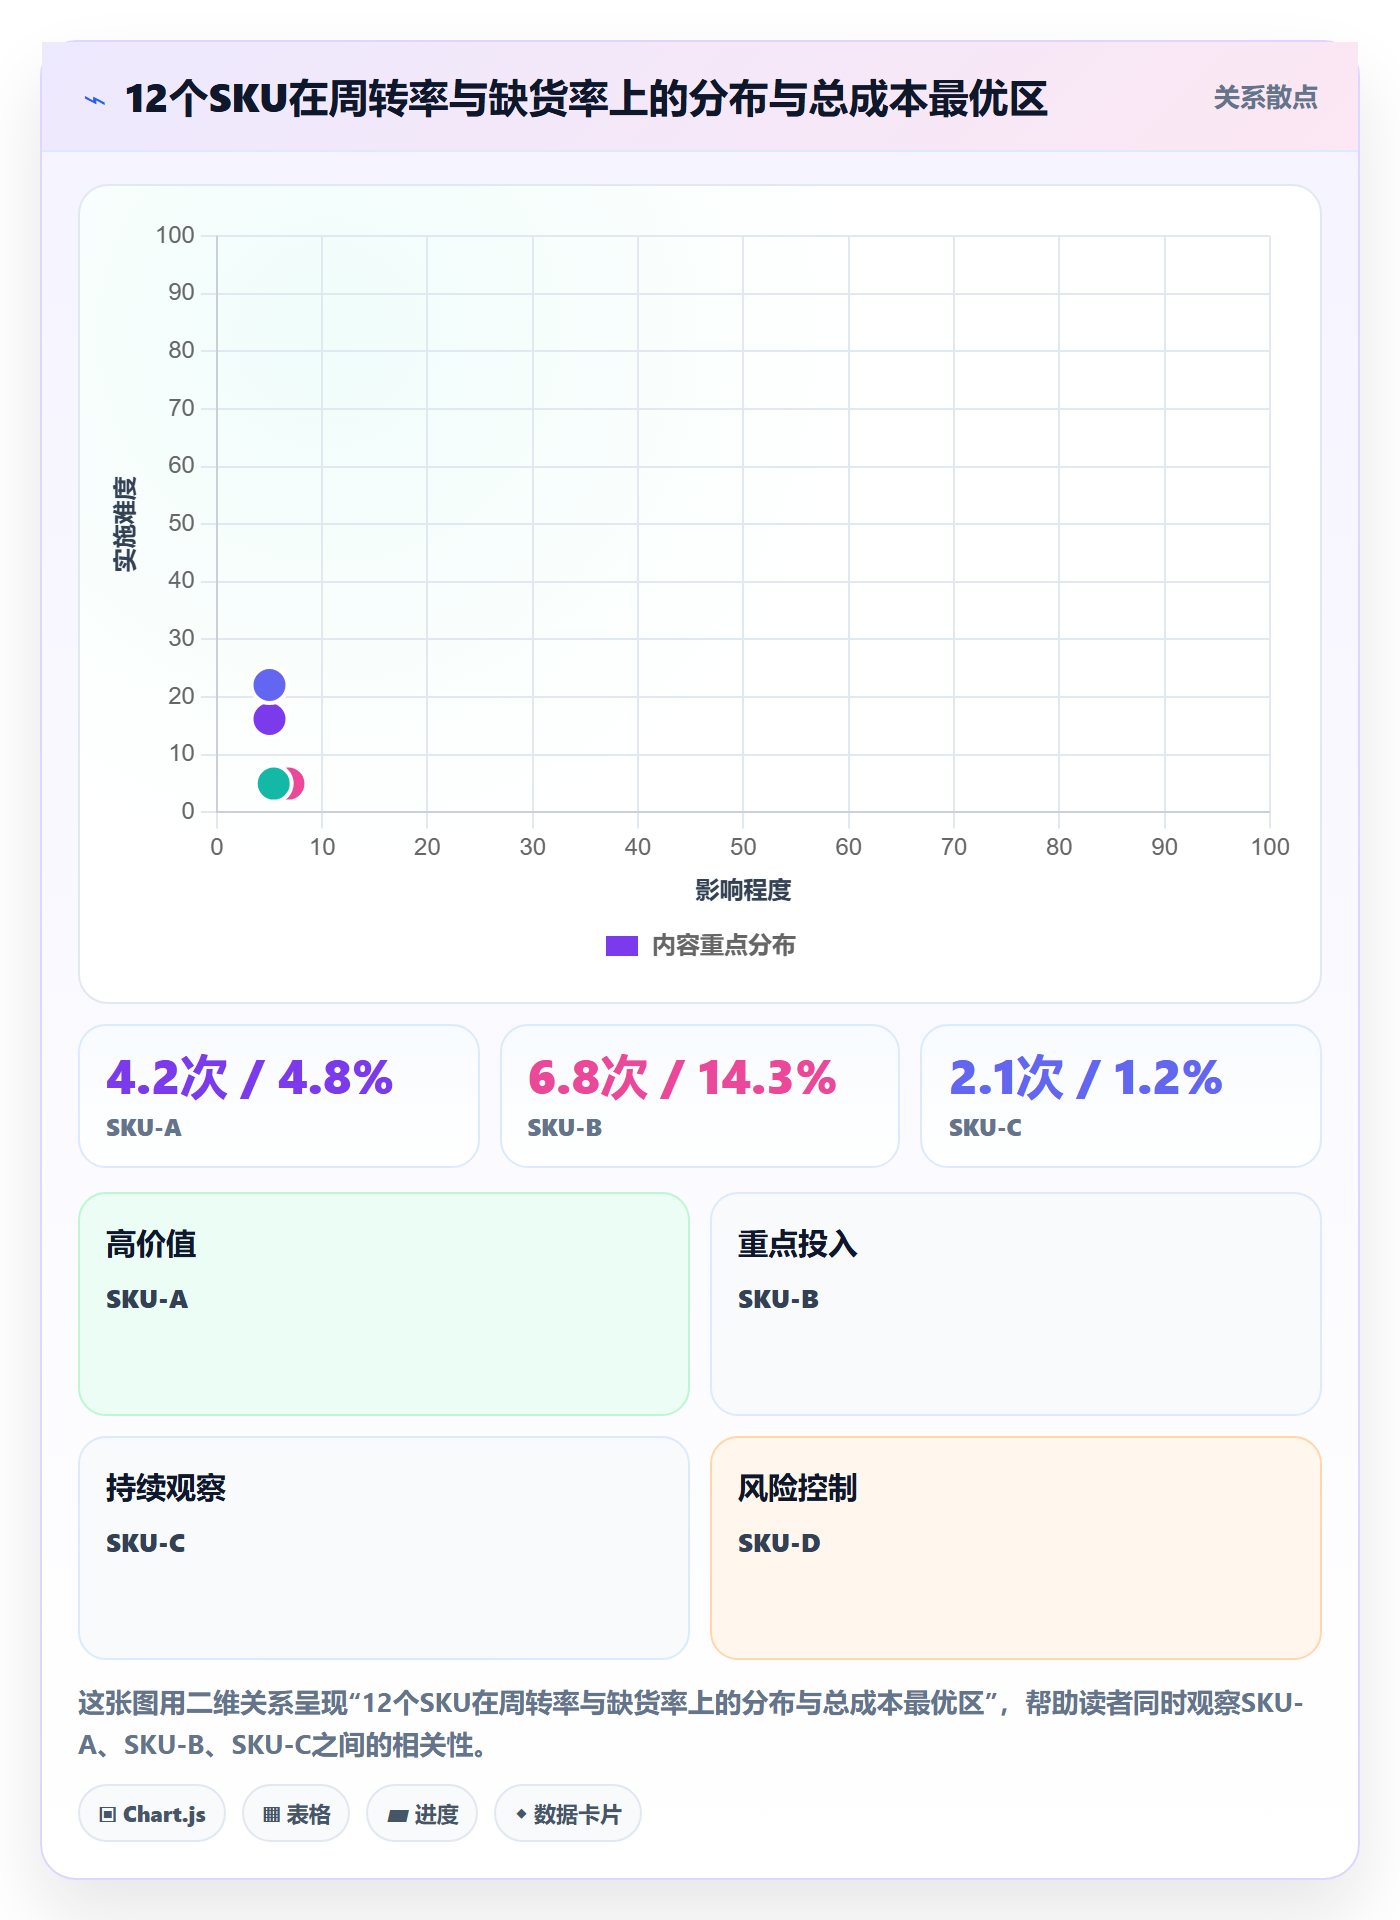
Task: Select the SKU-A metric card 4.2次 / 4.8%
Action: [279, 1096]
